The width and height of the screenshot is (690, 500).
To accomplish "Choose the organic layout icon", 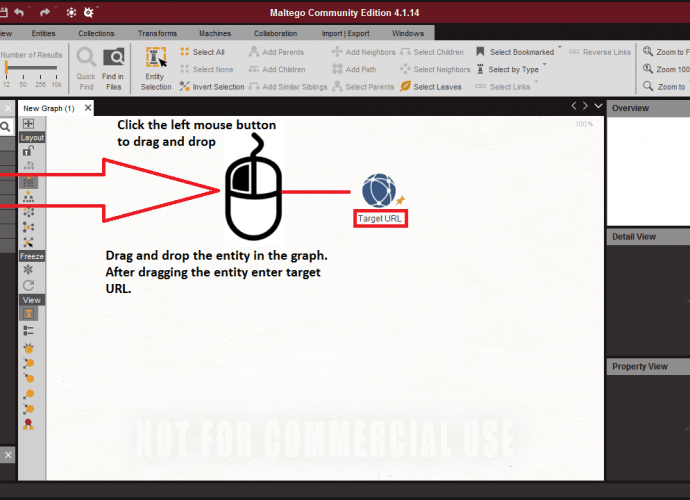I will (29, 227).
